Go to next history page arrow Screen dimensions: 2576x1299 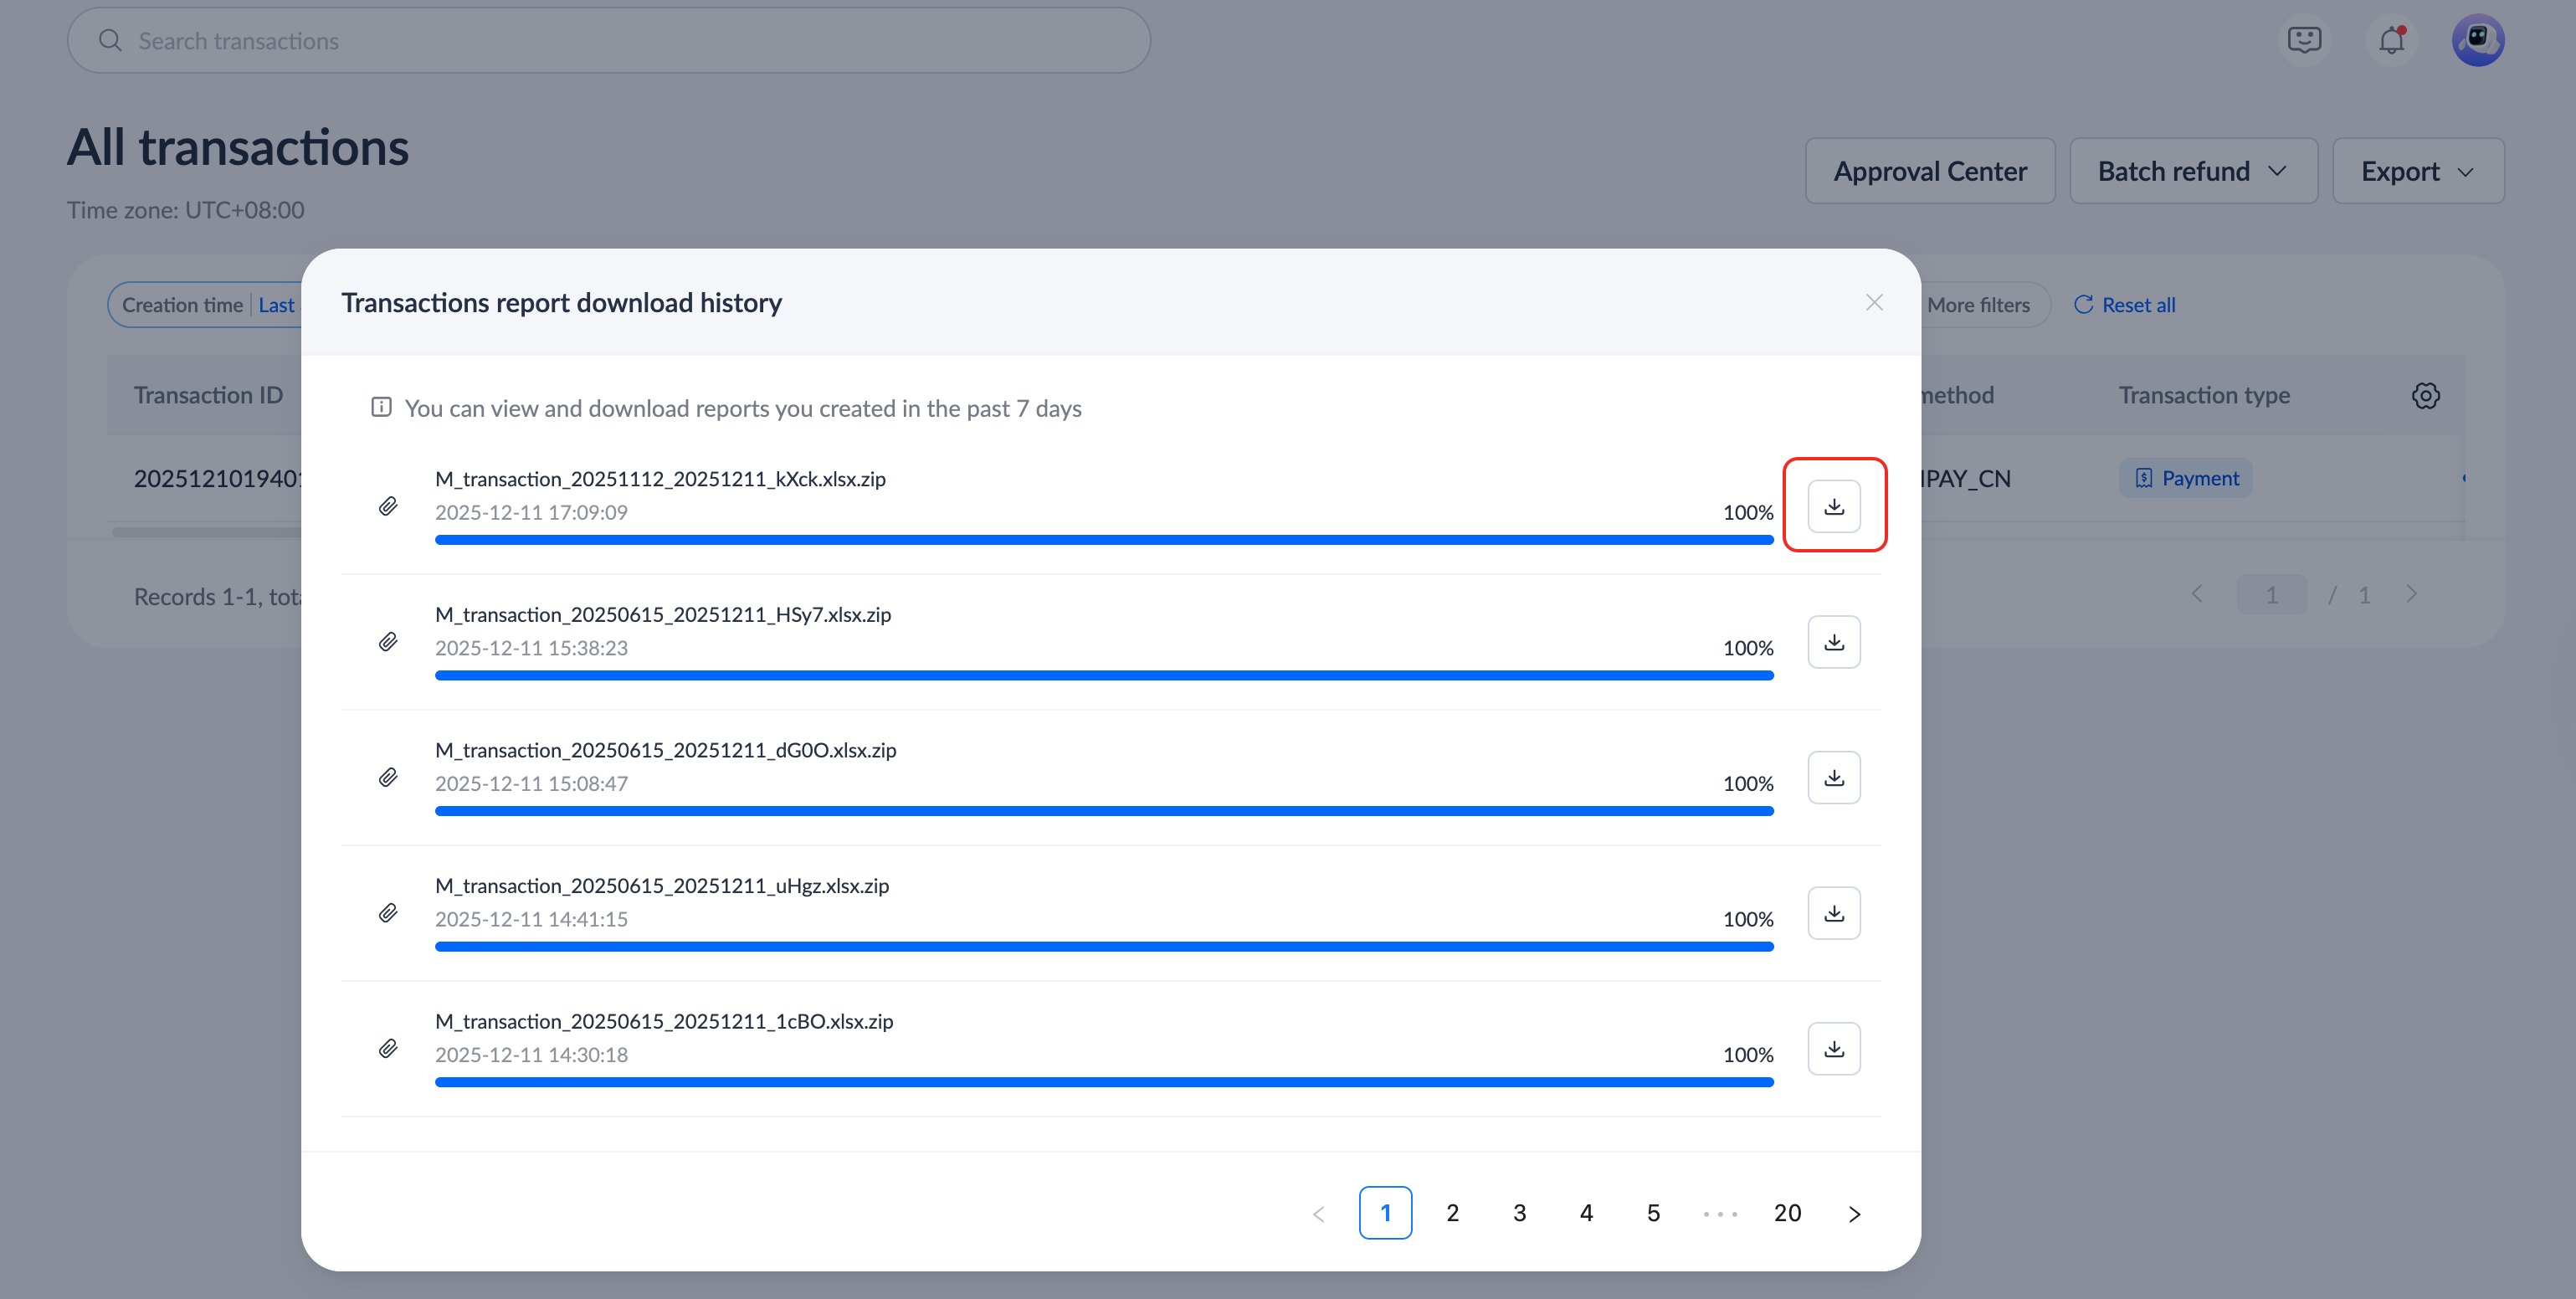[1854, 1214]
